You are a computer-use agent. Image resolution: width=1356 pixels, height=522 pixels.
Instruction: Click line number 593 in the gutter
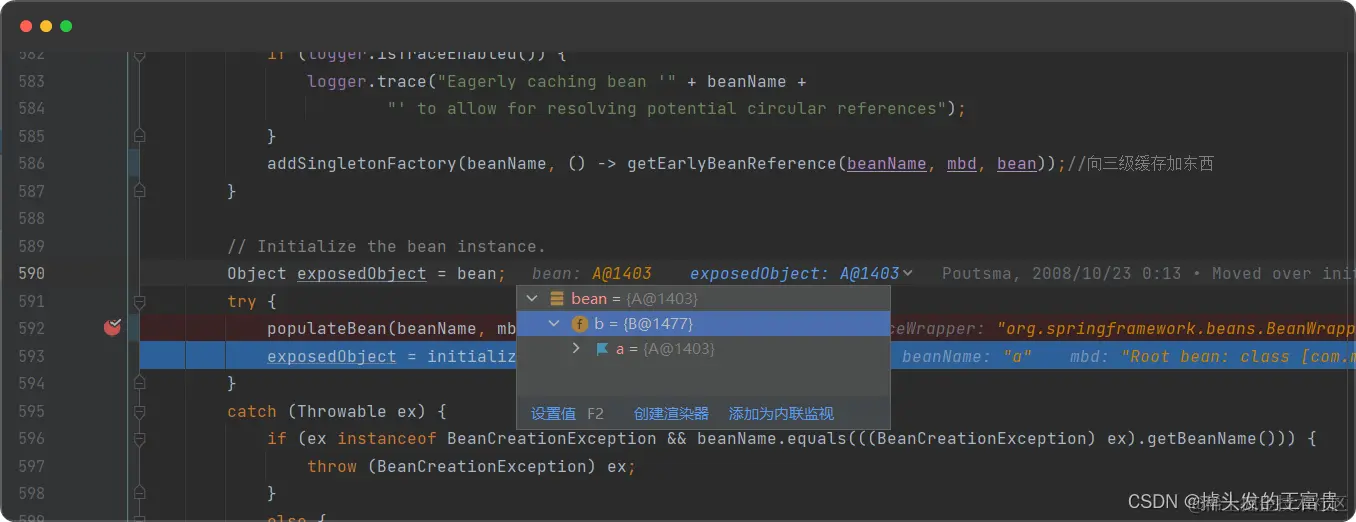(x=31, y=356)
